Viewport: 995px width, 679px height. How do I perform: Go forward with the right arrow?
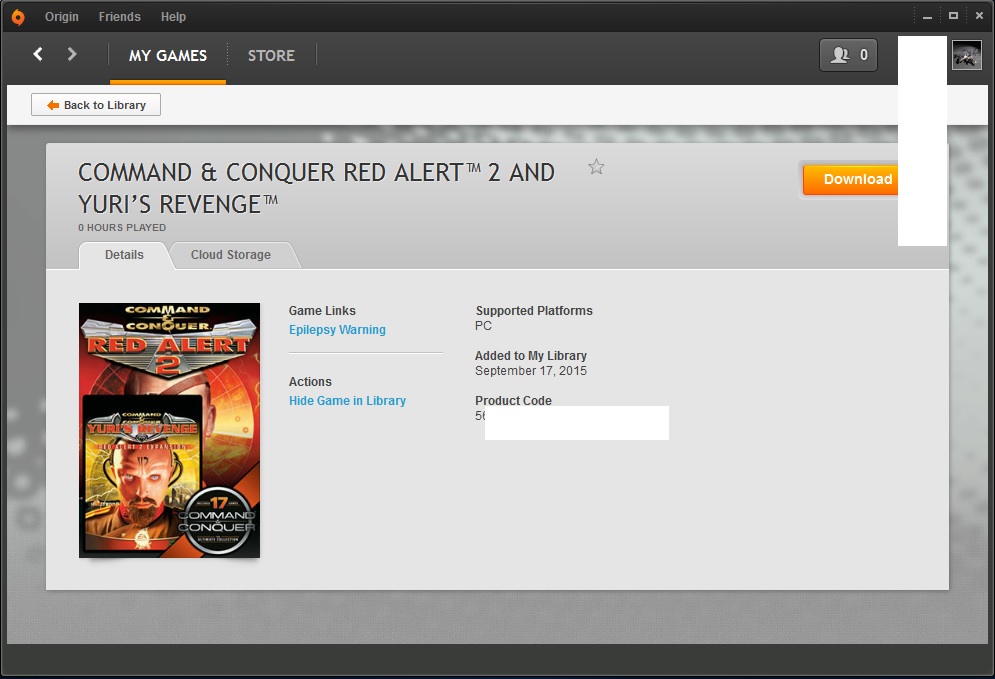pyautogui.click(x=72, y=54)
